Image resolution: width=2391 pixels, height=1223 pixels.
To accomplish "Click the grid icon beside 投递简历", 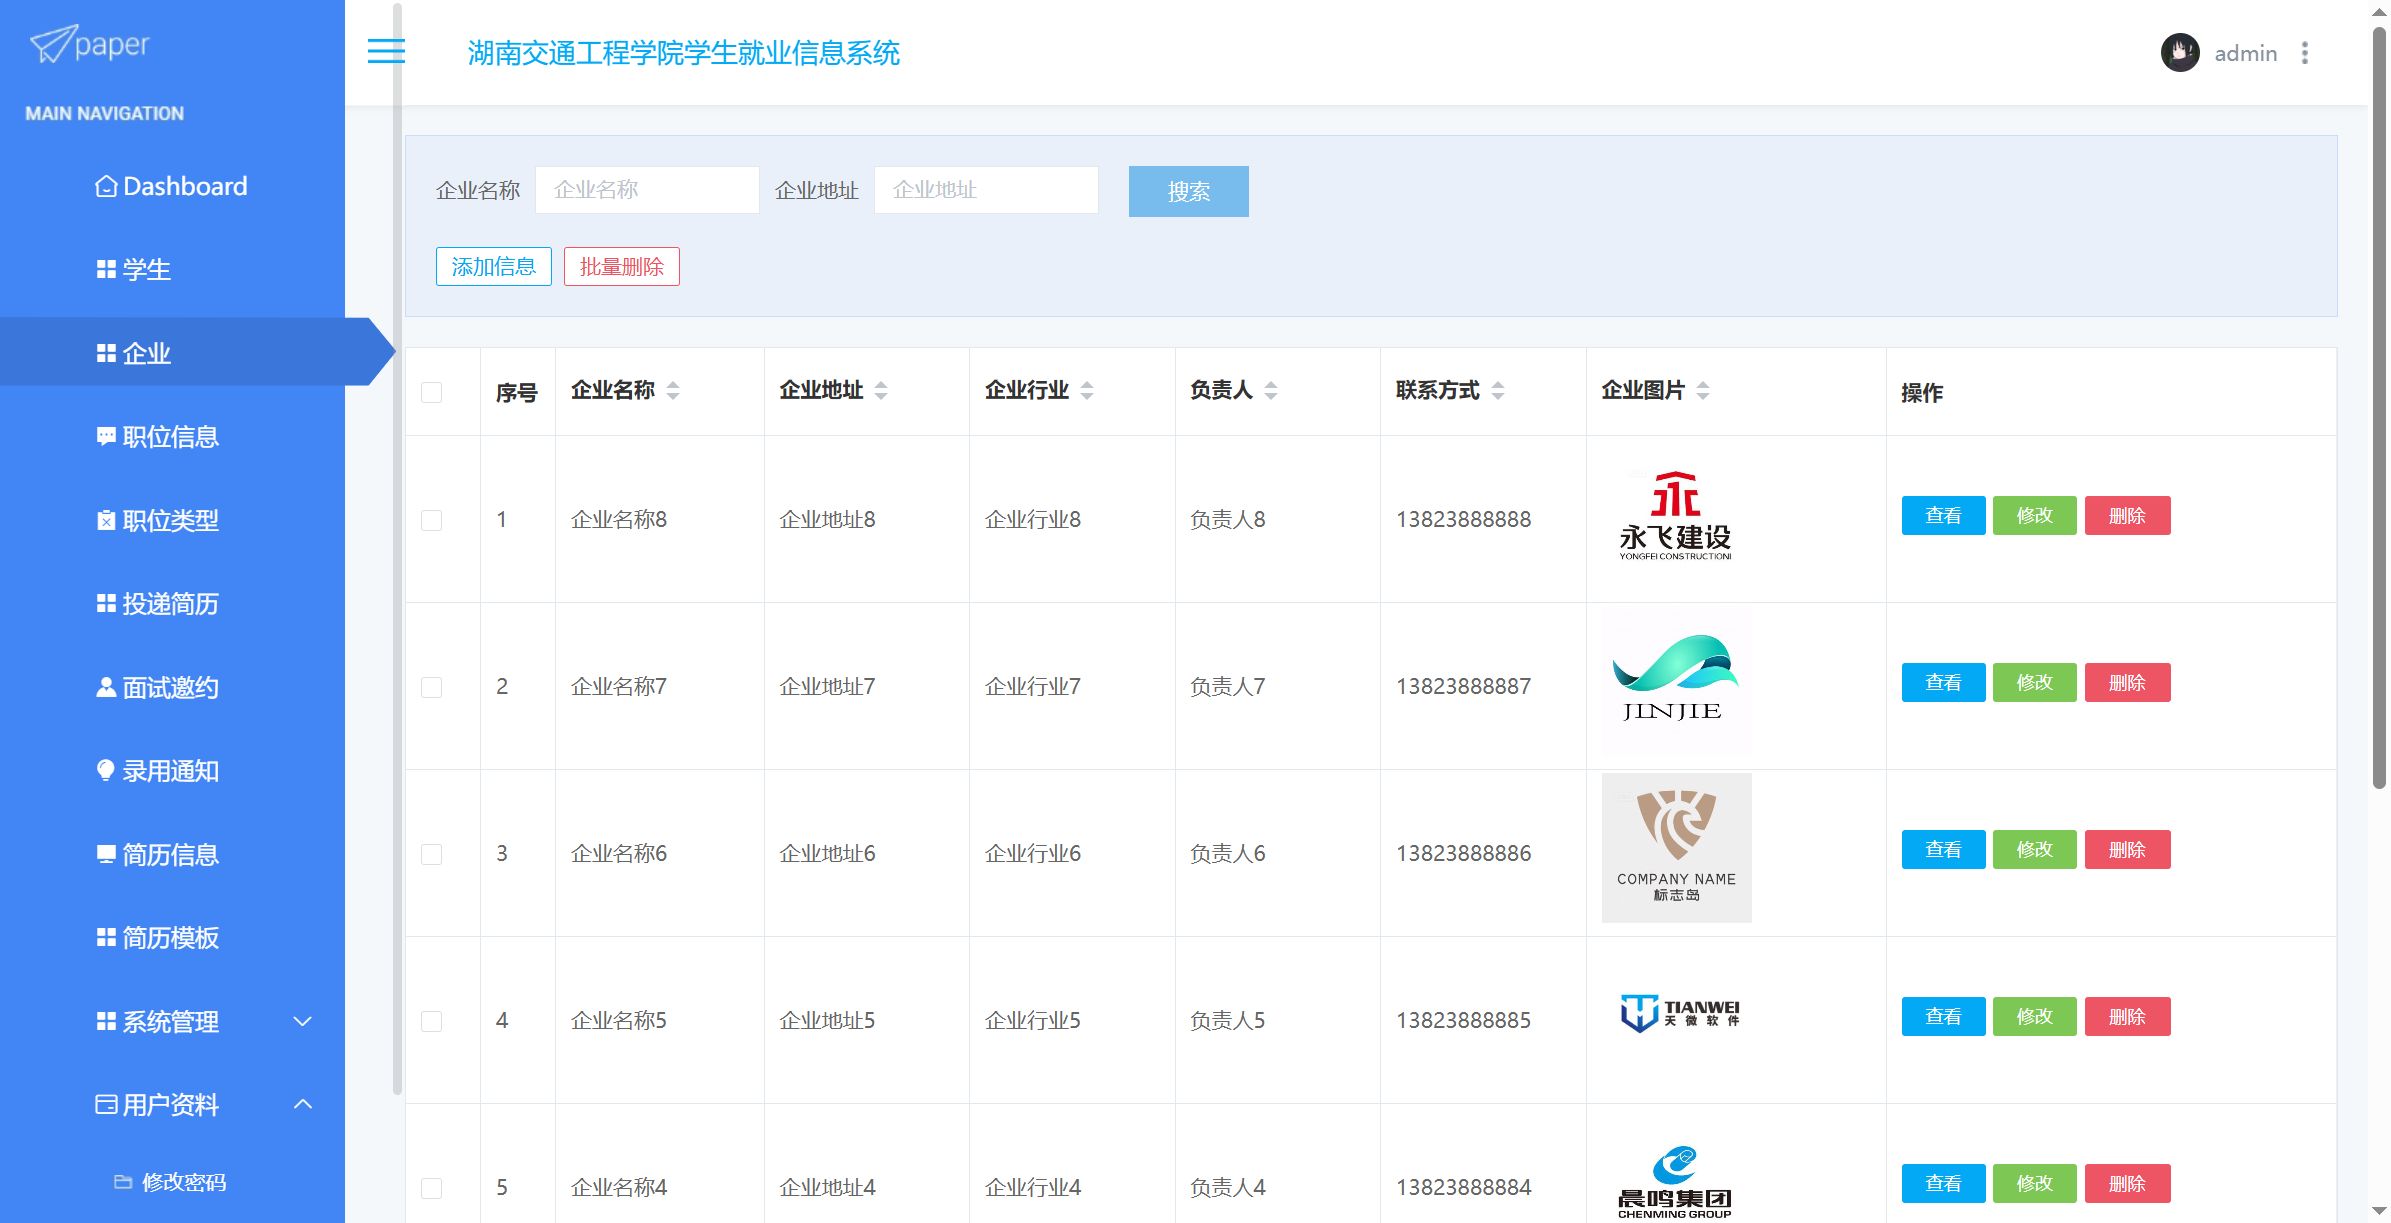I will (x=106, y=604).
